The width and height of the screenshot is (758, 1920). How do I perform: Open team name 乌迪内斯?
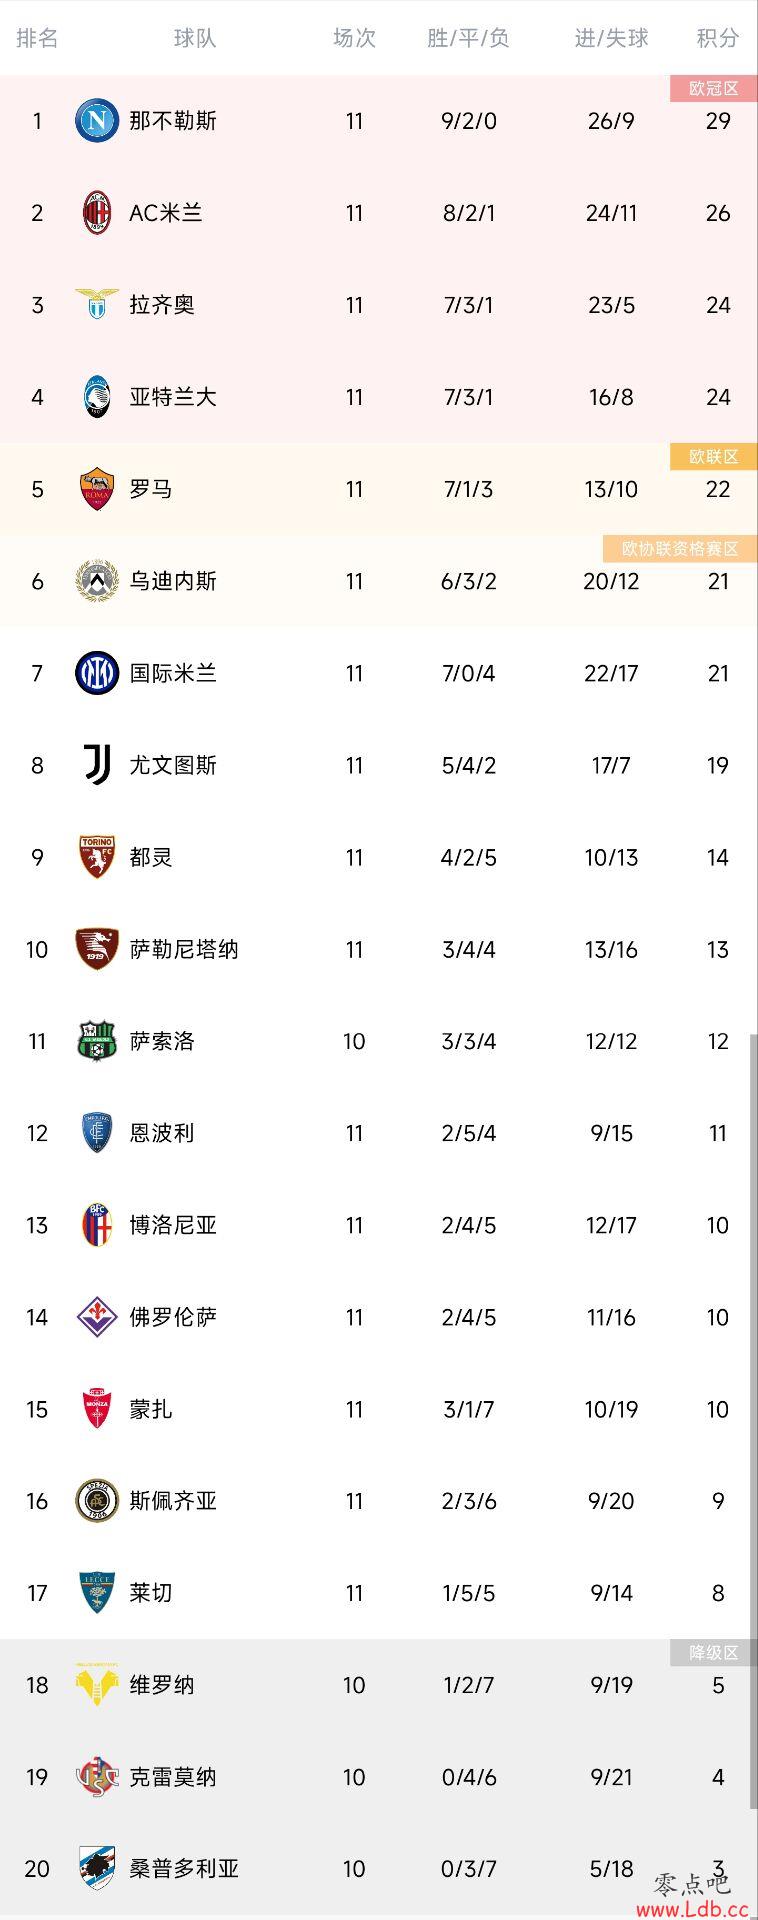click(x=173, y=581)
